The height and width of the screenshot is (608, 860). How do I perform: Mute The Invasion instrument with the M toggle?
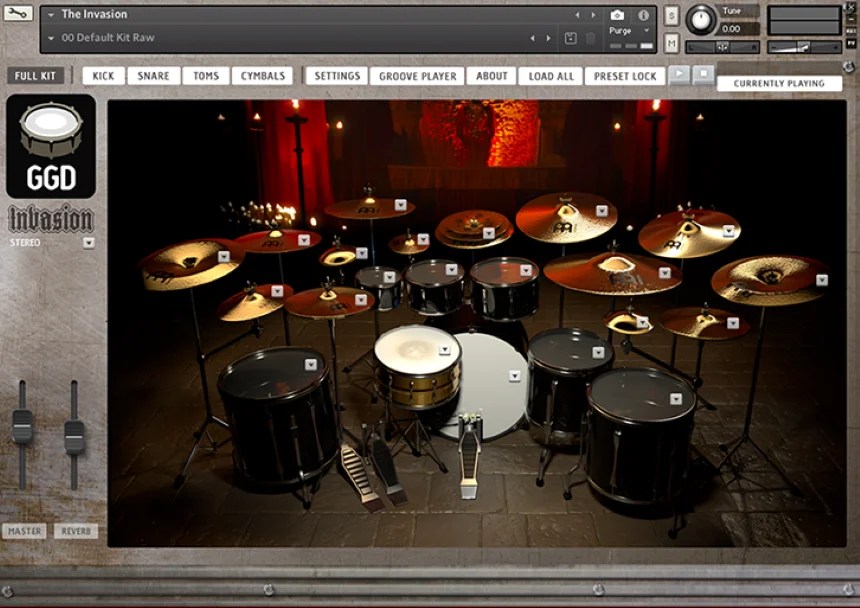coord(672,42)
